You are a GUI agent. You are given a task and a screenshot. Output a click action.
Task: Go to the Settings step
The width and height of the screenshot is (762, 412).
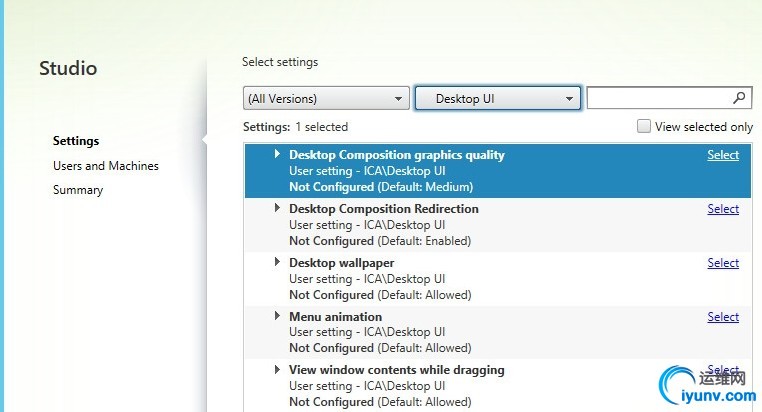[76, 141]
